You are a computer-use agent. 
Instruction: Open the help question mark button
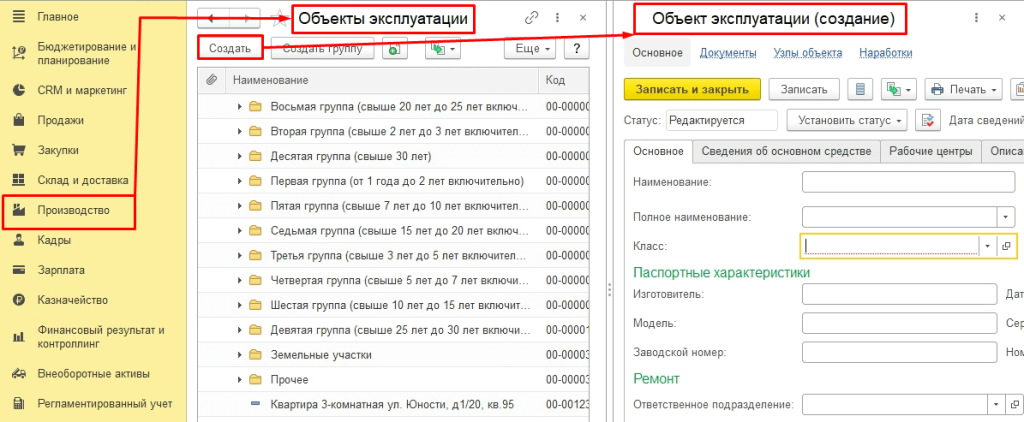point(577,48)
